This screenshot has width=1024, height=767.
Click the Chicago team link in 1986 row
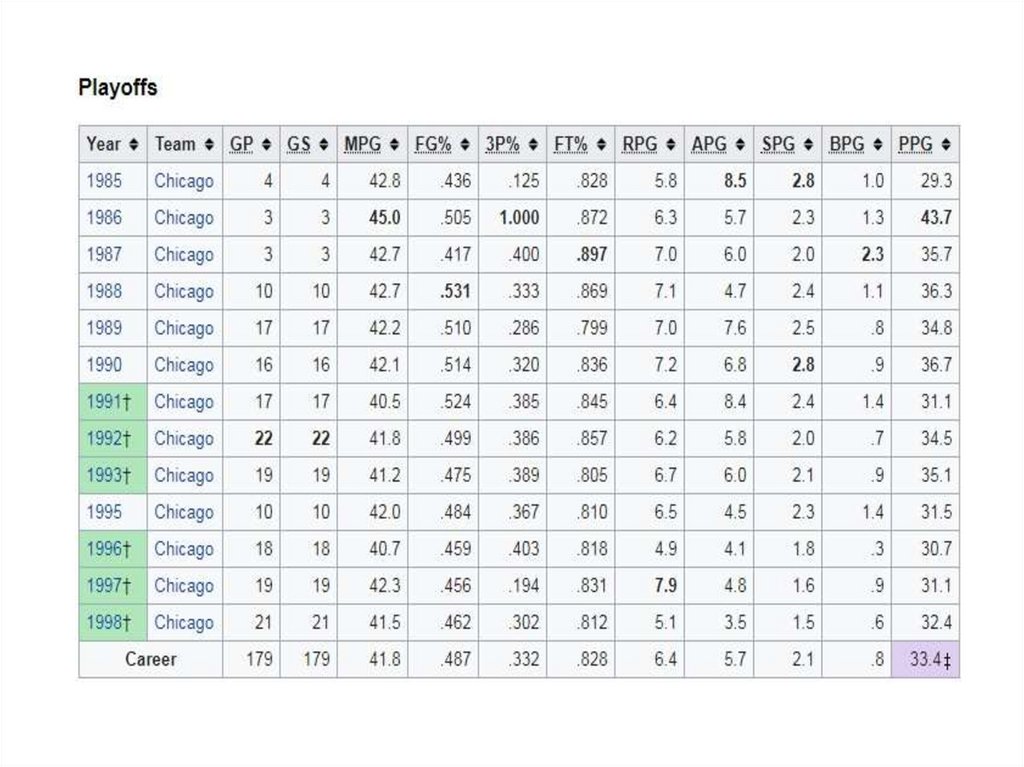tap(183, 218)
